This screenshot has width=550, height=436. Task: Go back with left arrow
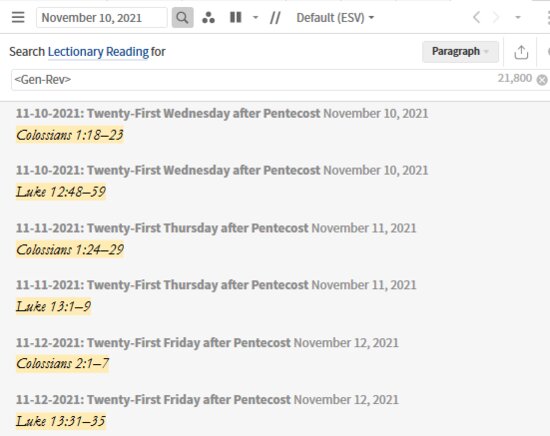[x=476, y=17]
